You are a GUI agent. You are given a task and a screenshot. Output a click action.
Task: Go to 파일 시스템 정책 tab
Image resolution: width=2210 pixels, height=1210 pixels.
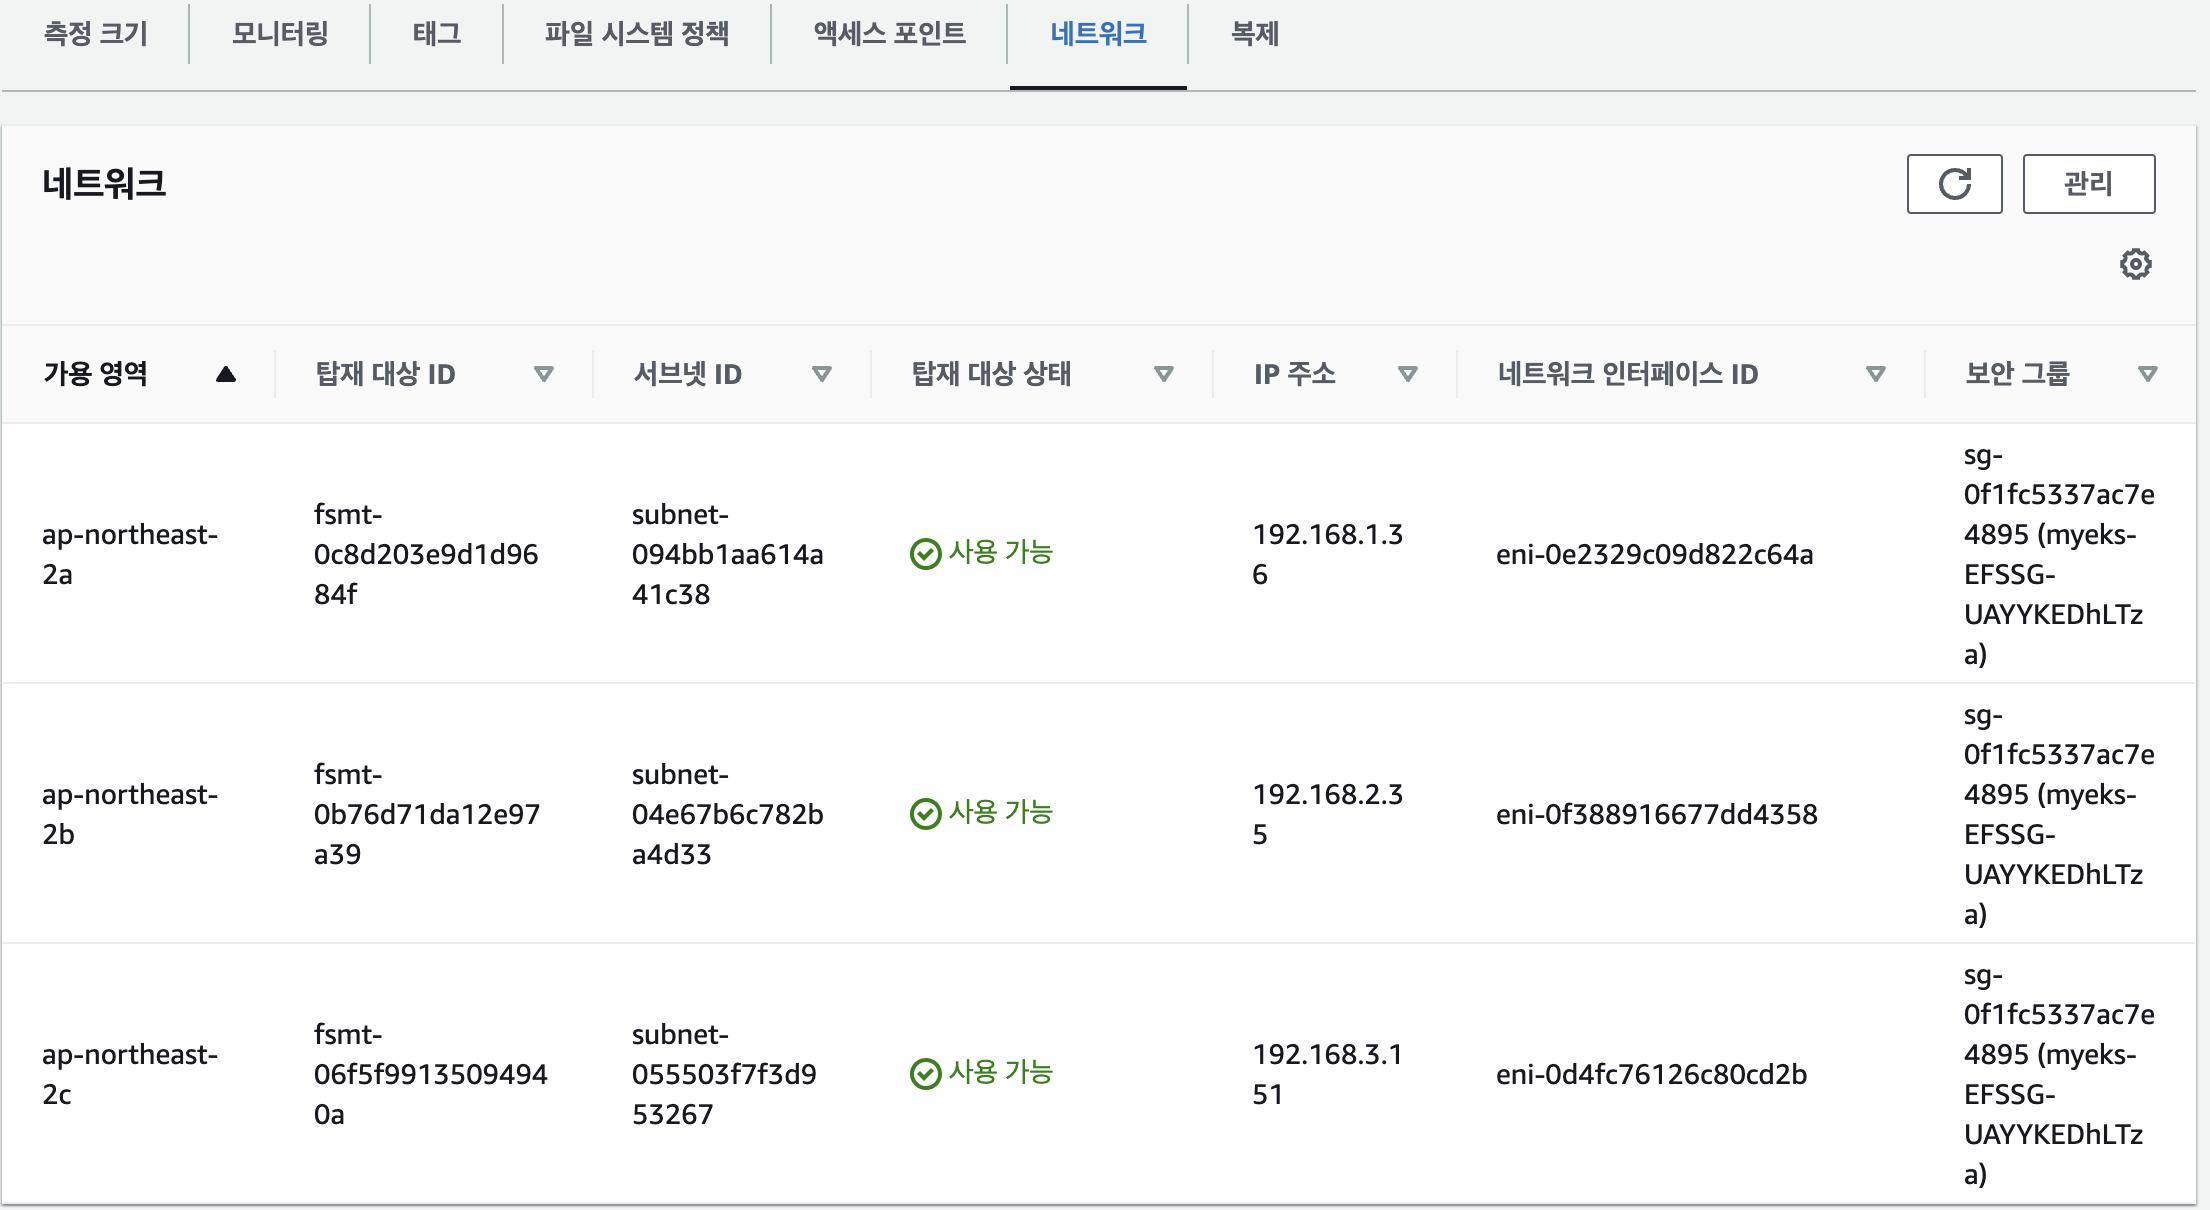[x=637, y=34]
